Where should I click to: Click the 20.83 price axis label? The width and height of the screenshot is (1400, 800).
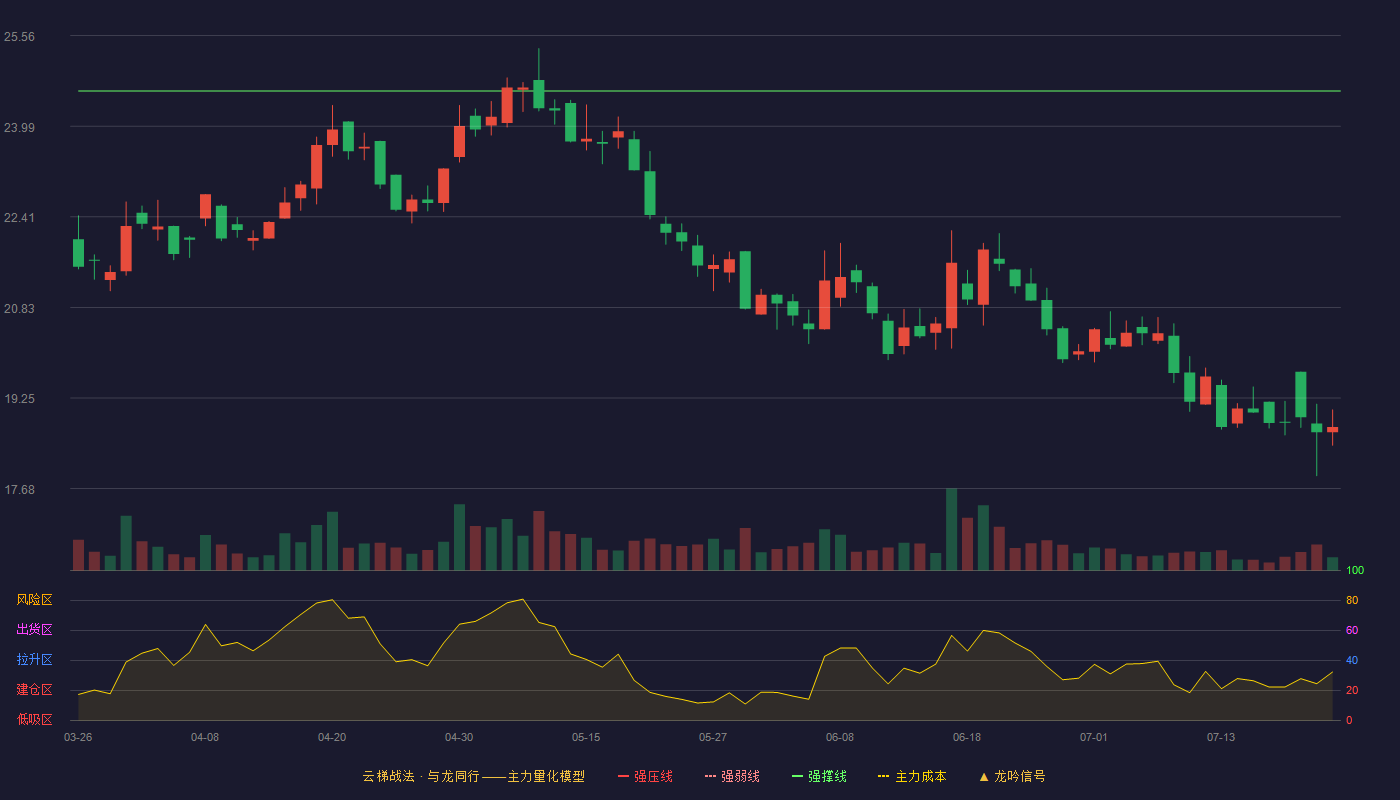[x=19, y=309]
